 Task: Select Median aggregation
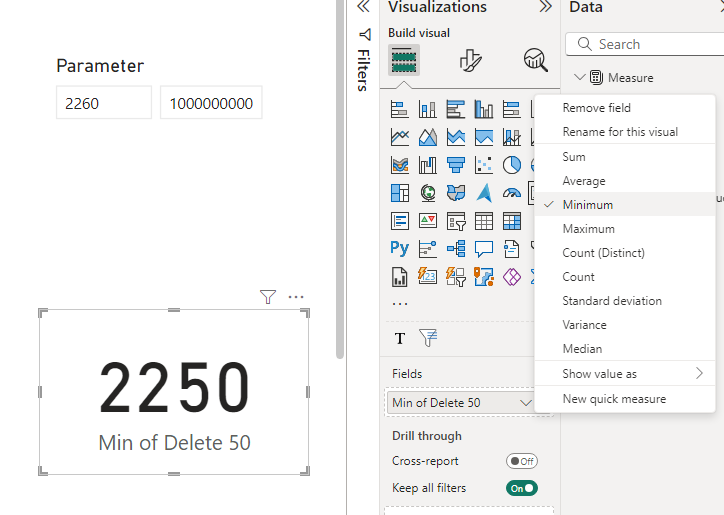click(625, 349)
